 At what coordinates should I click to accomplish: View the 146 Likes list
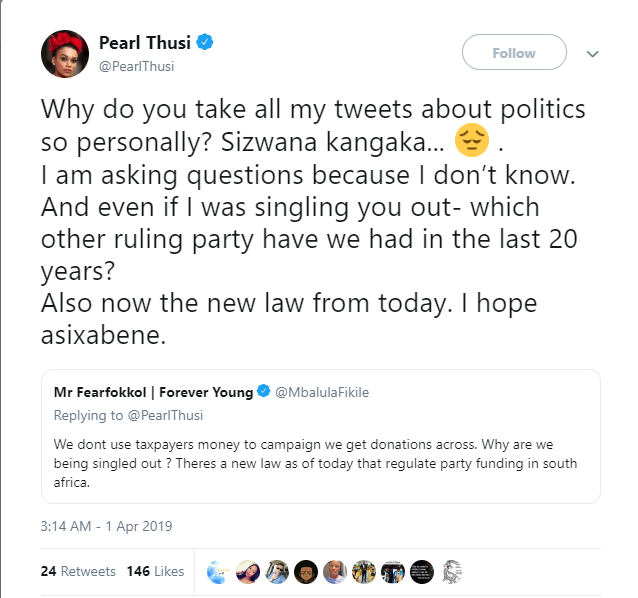155,571
